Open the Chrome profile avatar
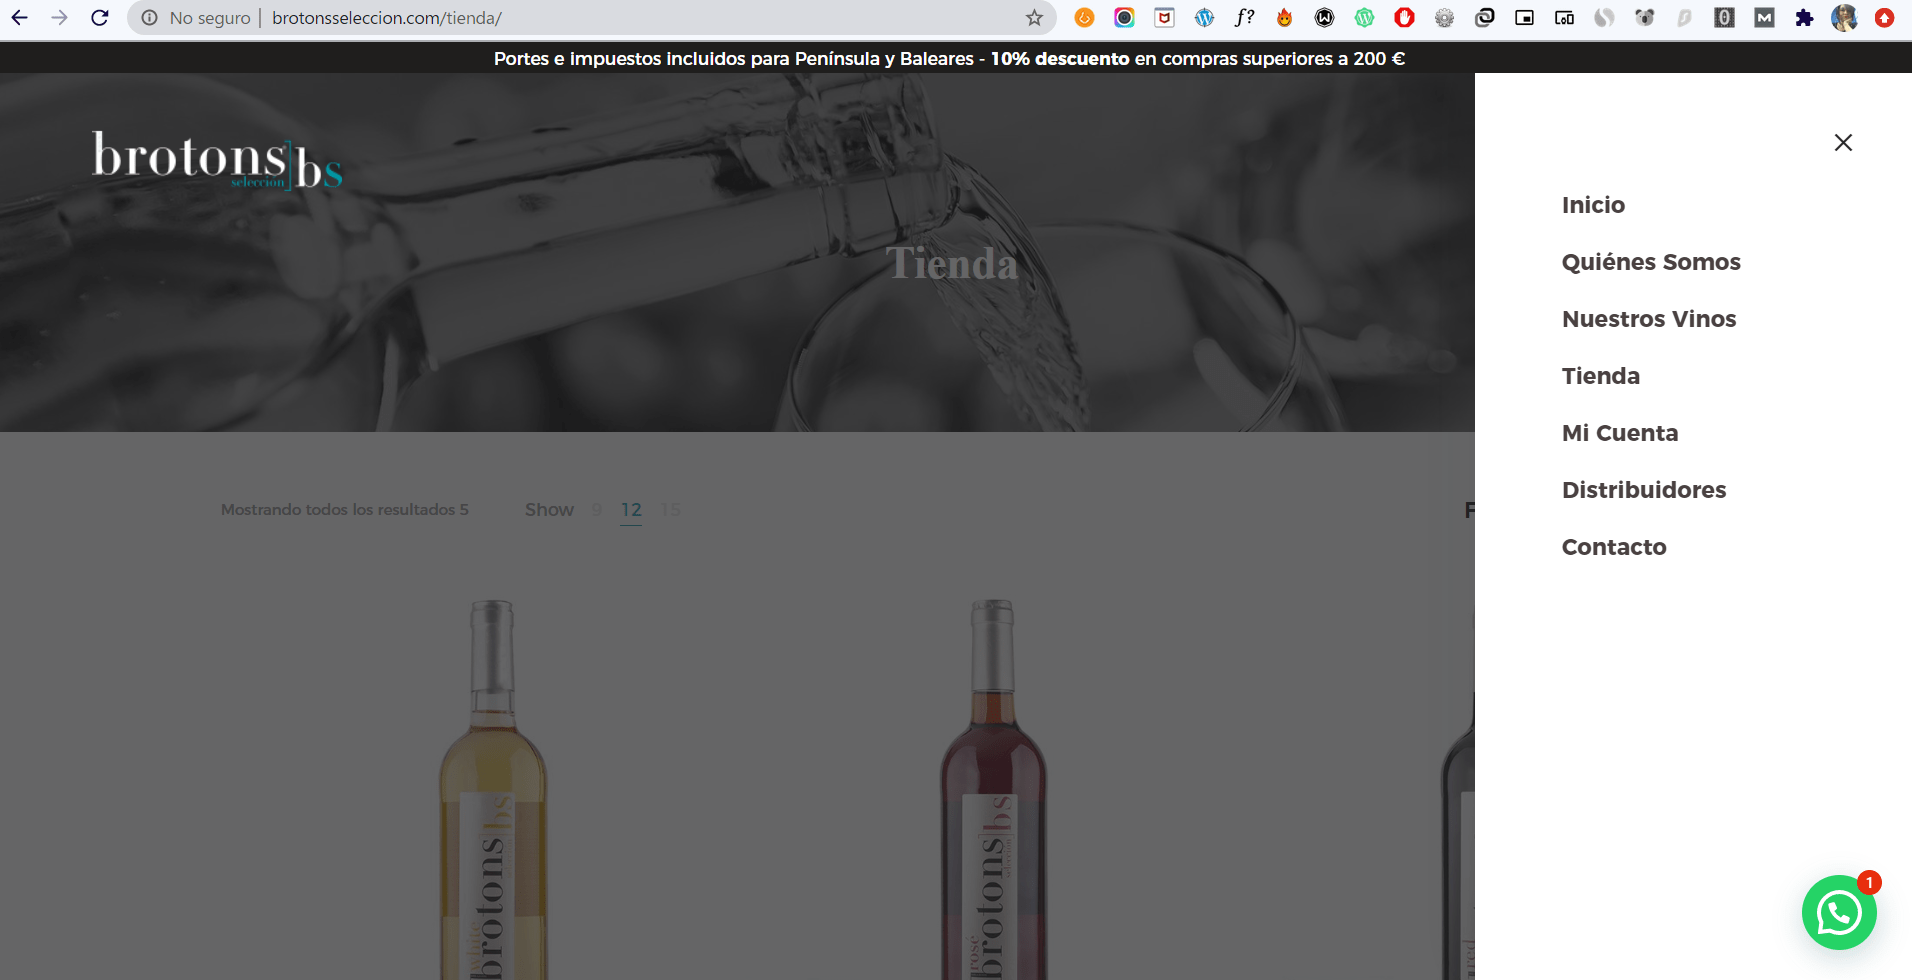 pyautogui.click(x=1844, y=18)
